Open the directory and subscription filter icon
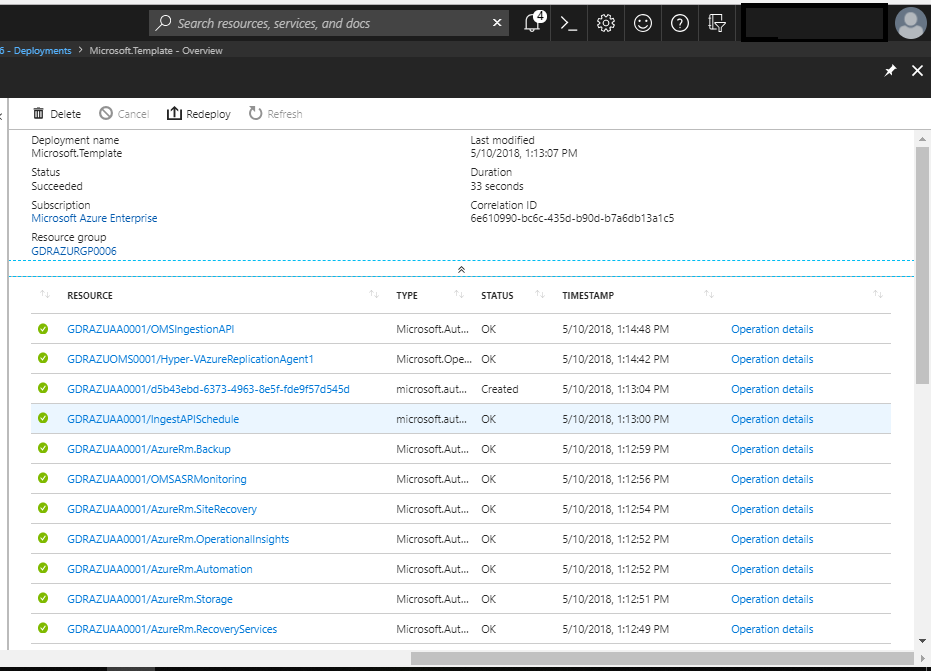Image resolution: width=931 pixels, height=671 pixels. point(717,23)
